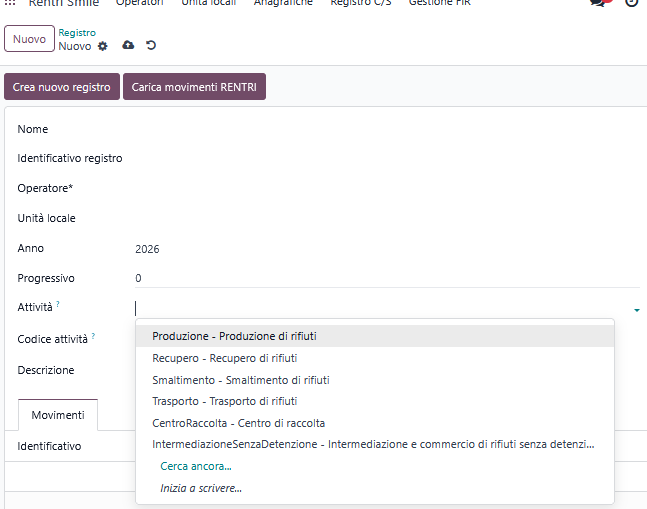Image resolution: width=647 pixels, height=509 pixels.
Task: Click the Progressivo field showing 0
Action: (x=387, y=278)
